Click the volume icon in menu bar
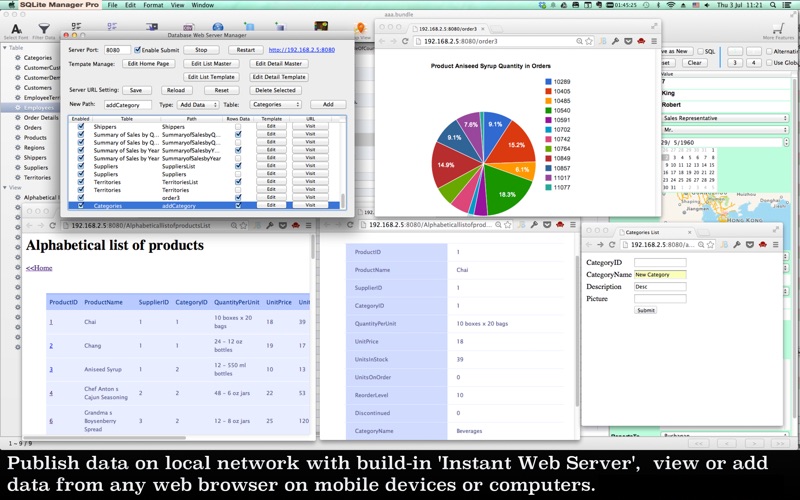The width and height of the screenshot is (800, 500). tap(707, 5)
